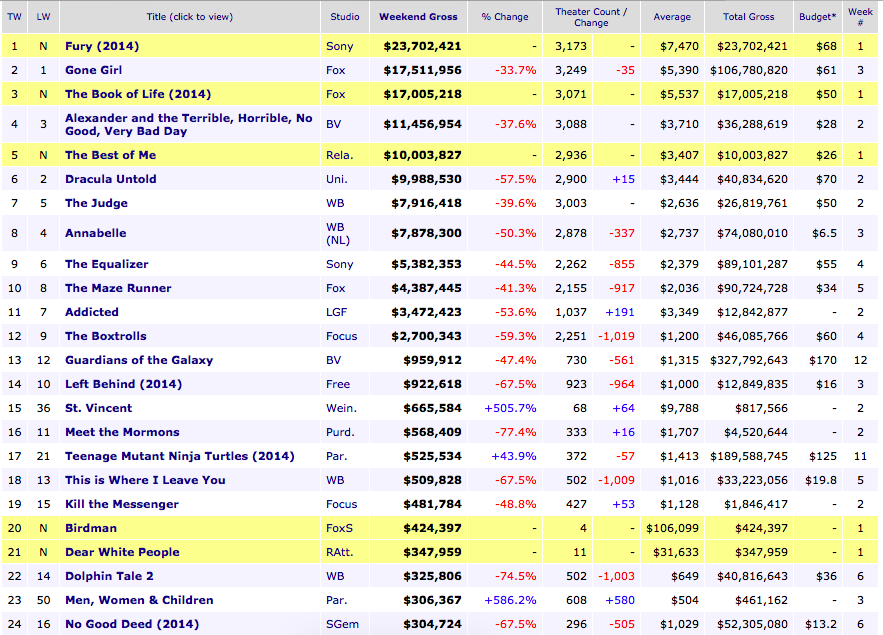Viewport: 883px width, 635px height.
Task: Select Men, Women & Children +586.2% value
Action: coord(510,600)
